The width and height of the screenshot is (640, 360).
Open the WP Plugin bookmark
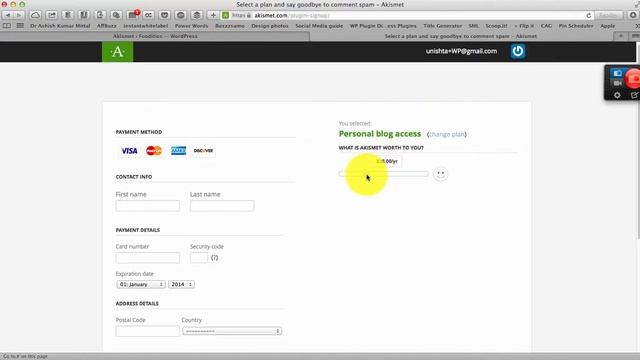click(383, 26)
